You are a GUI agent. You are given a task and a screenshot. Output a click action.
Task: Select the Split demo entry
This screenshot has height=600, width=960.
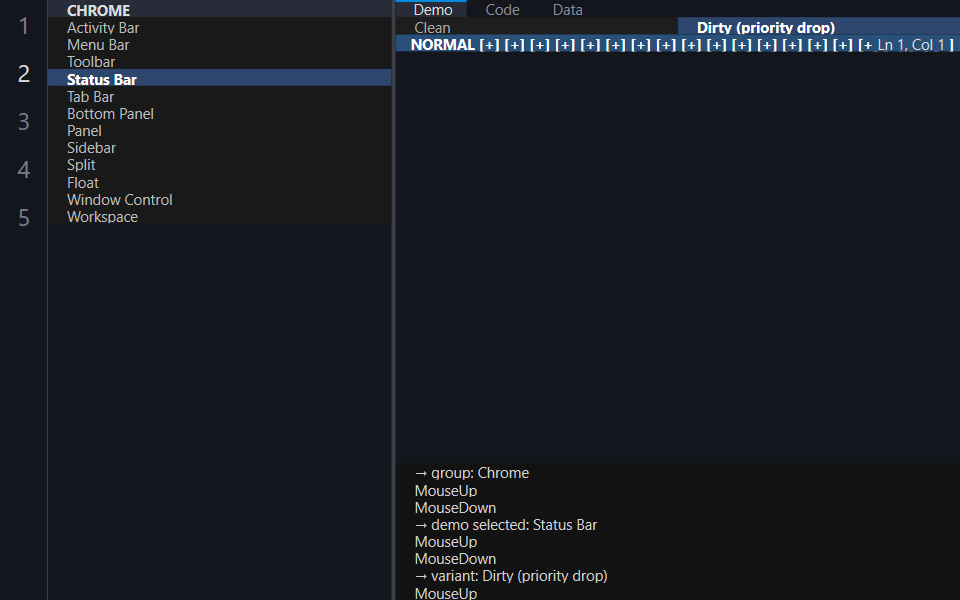219,165
